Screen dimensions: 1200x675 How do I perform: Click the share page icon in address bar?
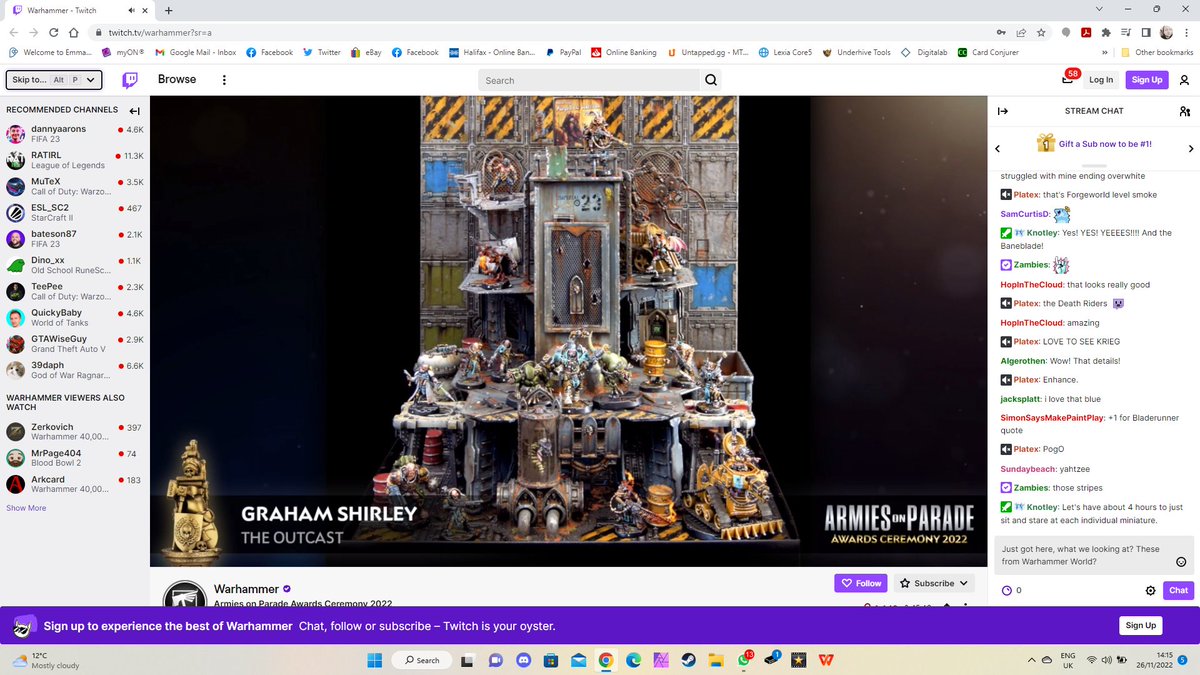pyautogui.click(x=1020, y=32)
